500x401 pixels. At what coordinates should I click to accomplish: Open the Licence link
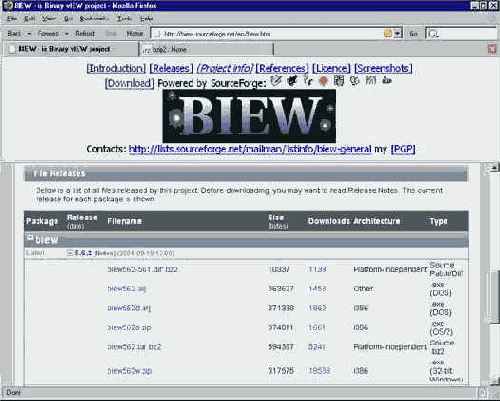point(331,68)
